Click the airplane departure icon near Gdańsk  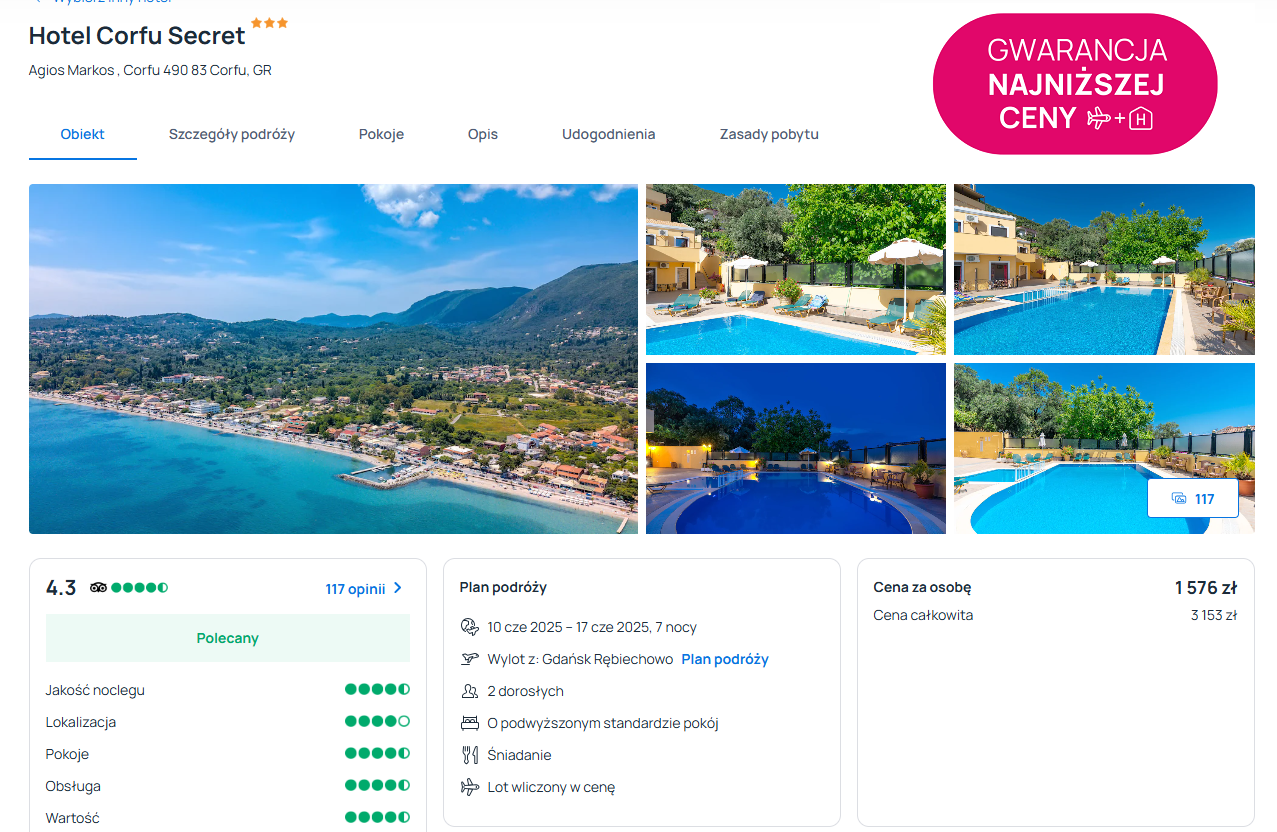coord(470,659)
